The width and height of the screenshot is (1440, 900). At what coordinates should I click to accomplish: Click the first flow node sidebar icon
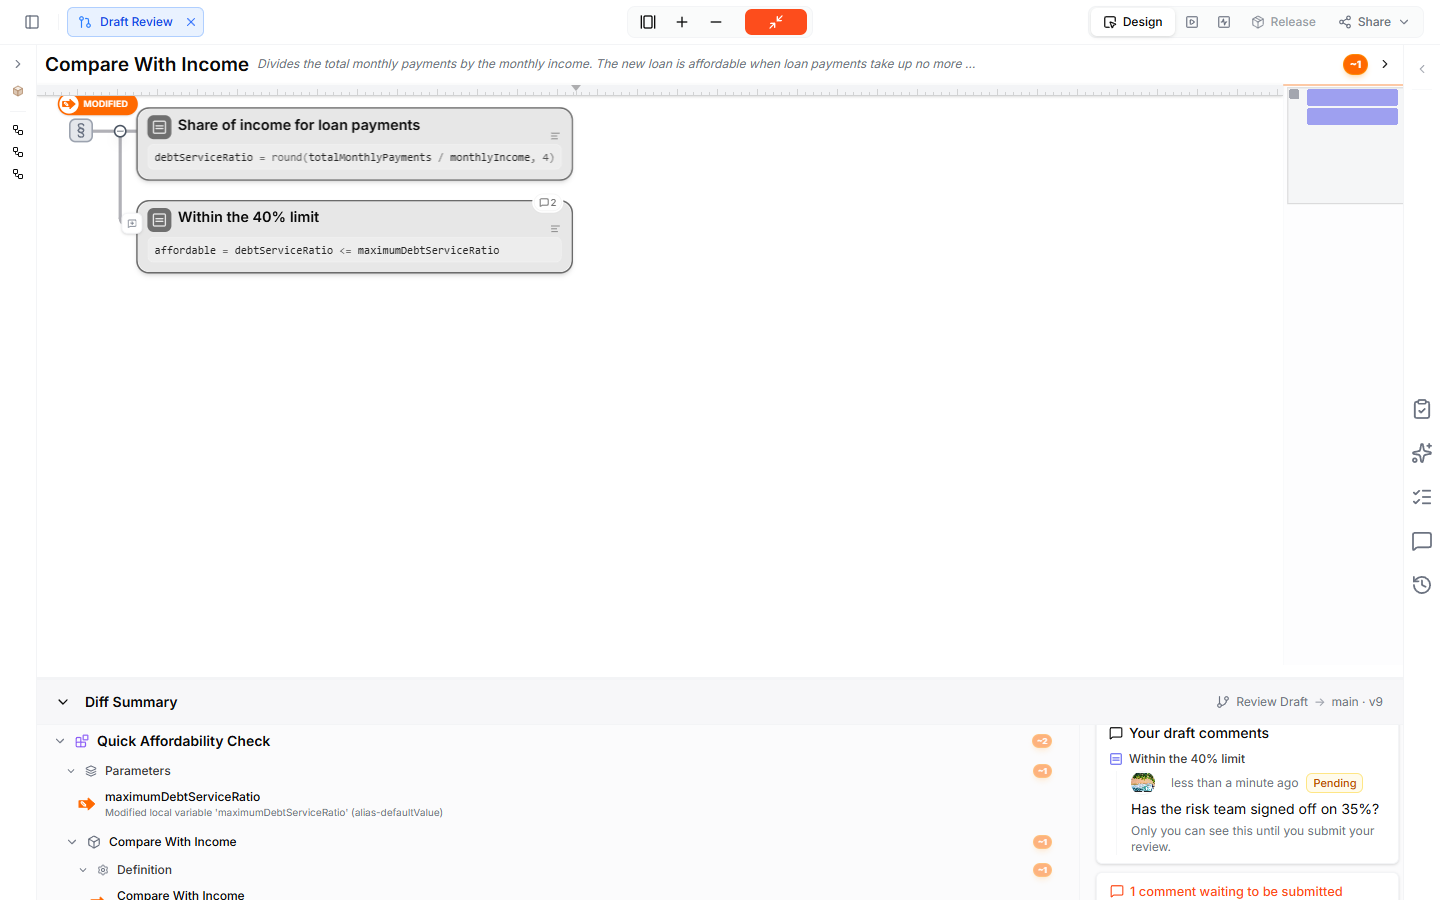click(18, 130)
